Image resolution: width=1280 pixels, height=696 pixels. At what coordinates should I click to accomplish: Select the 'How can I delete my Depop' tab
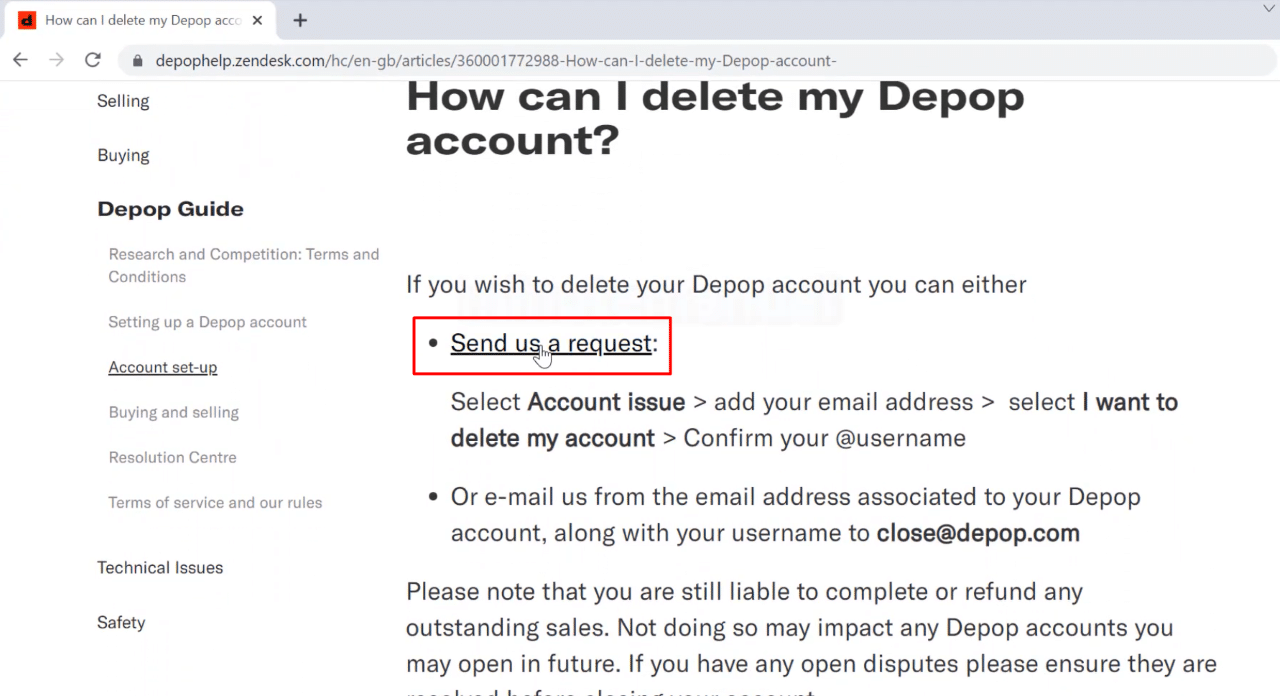(x=140, y=20)
